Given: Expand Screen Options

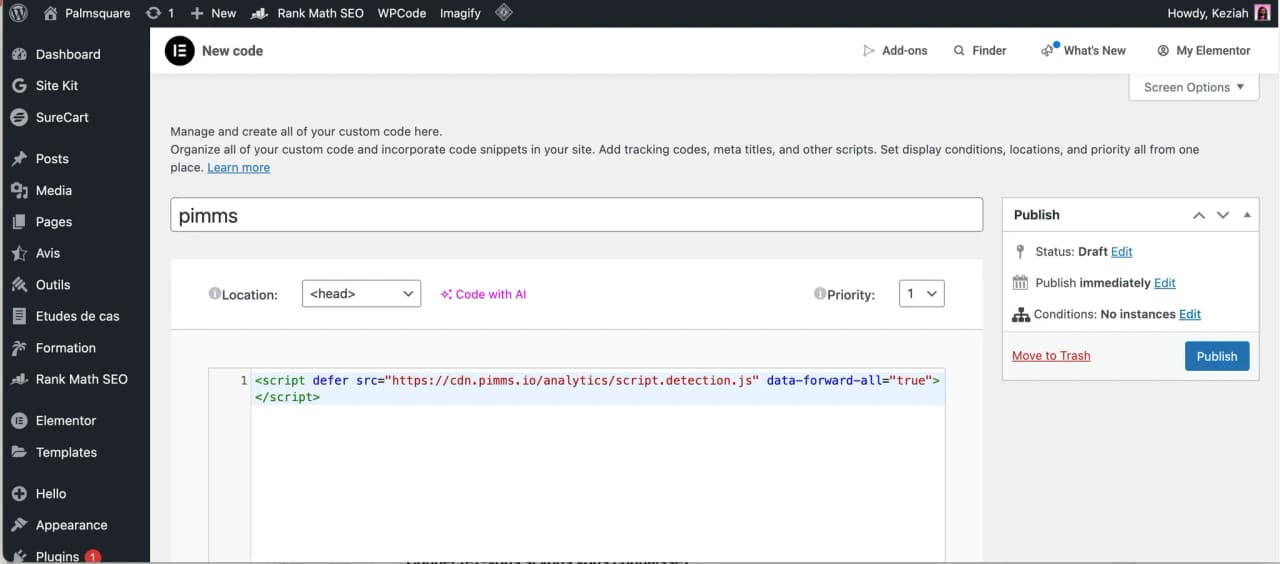Looking at the screenshot, I should tap(1194, 87).
